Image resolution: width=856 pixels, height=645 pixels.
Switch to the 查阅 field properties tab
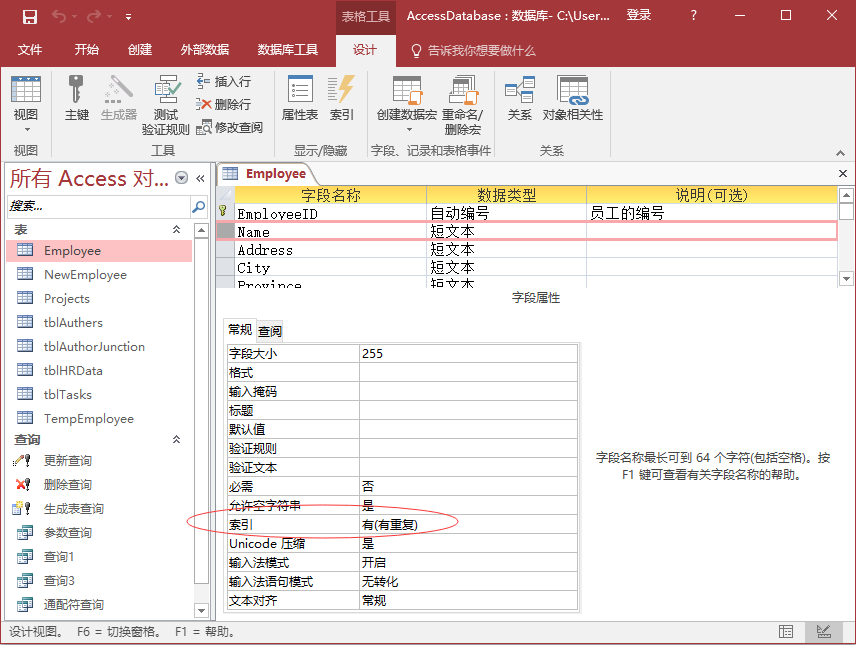click(x=270, y=331)
